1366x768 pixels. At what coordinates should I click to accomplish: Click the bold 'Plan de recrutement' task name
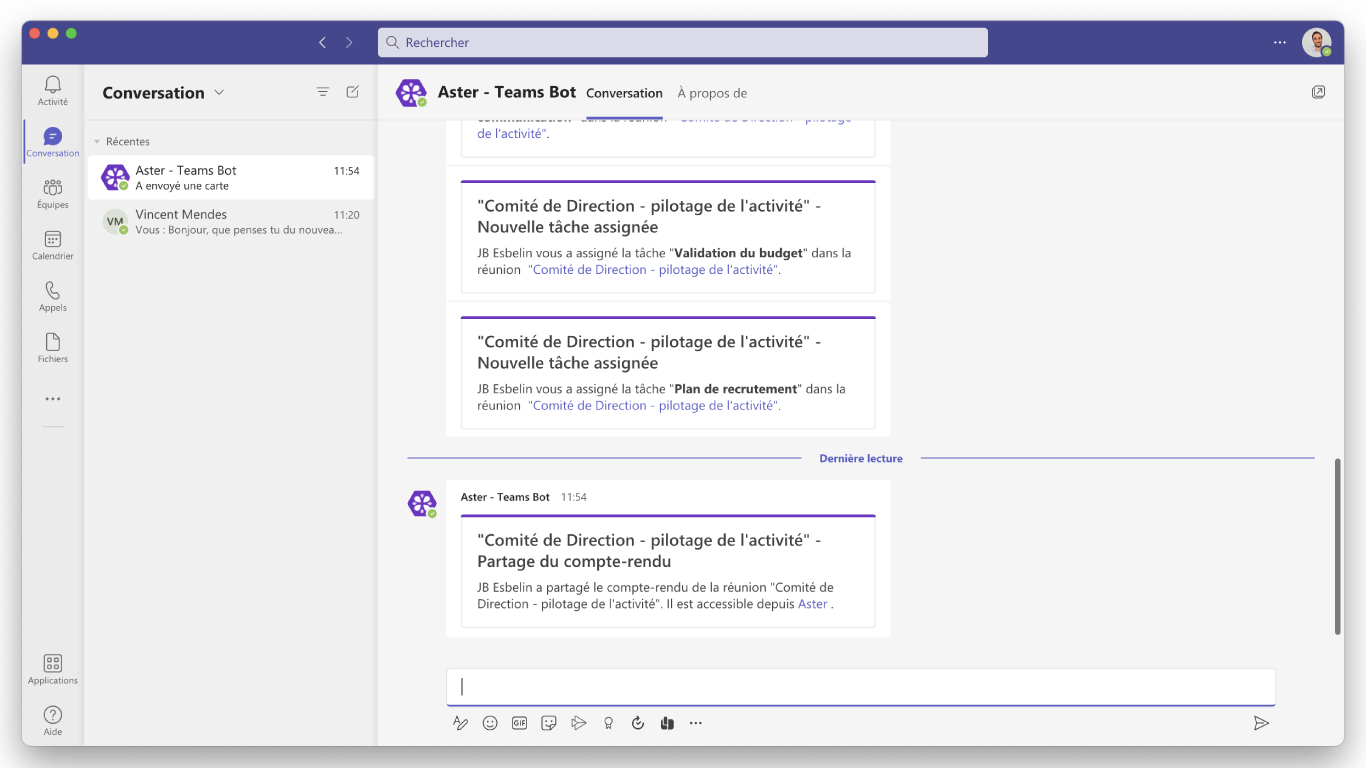pos(736,389)
